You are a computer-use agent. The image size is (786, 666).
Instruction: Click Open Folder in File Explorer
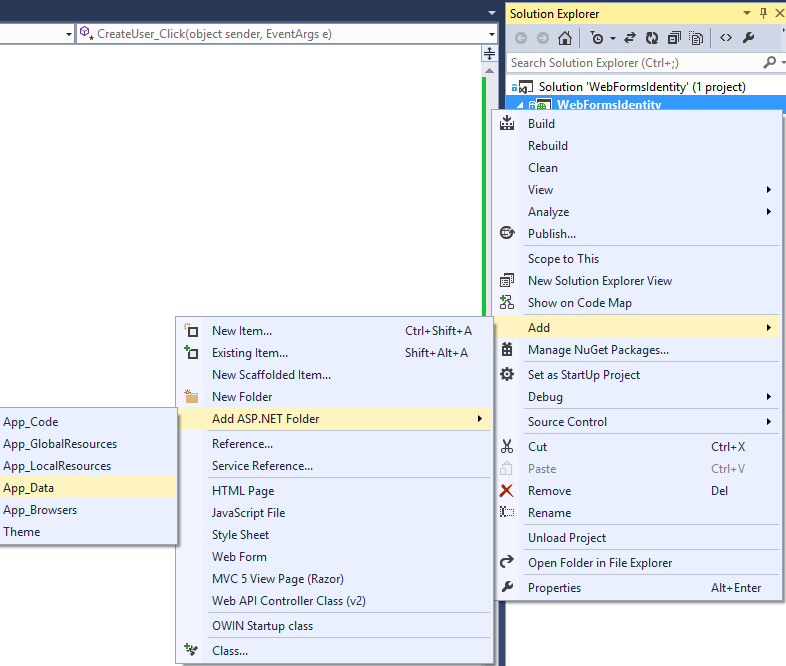click(x=600, y=563)
